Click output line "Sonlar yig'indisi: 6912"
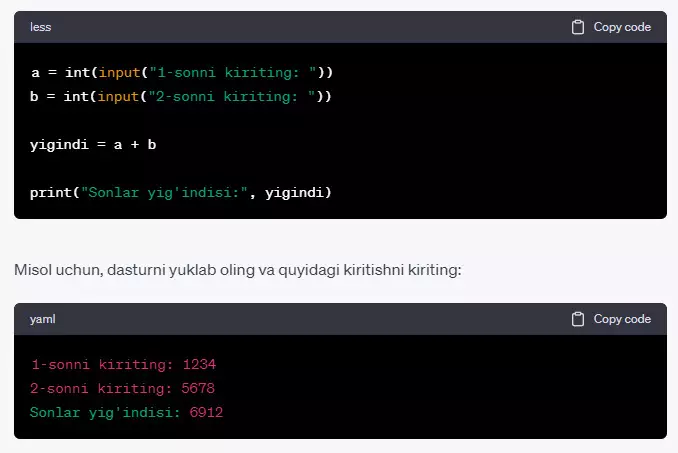The width and height of the screenshot is (678, 453). tap(126, 412)
